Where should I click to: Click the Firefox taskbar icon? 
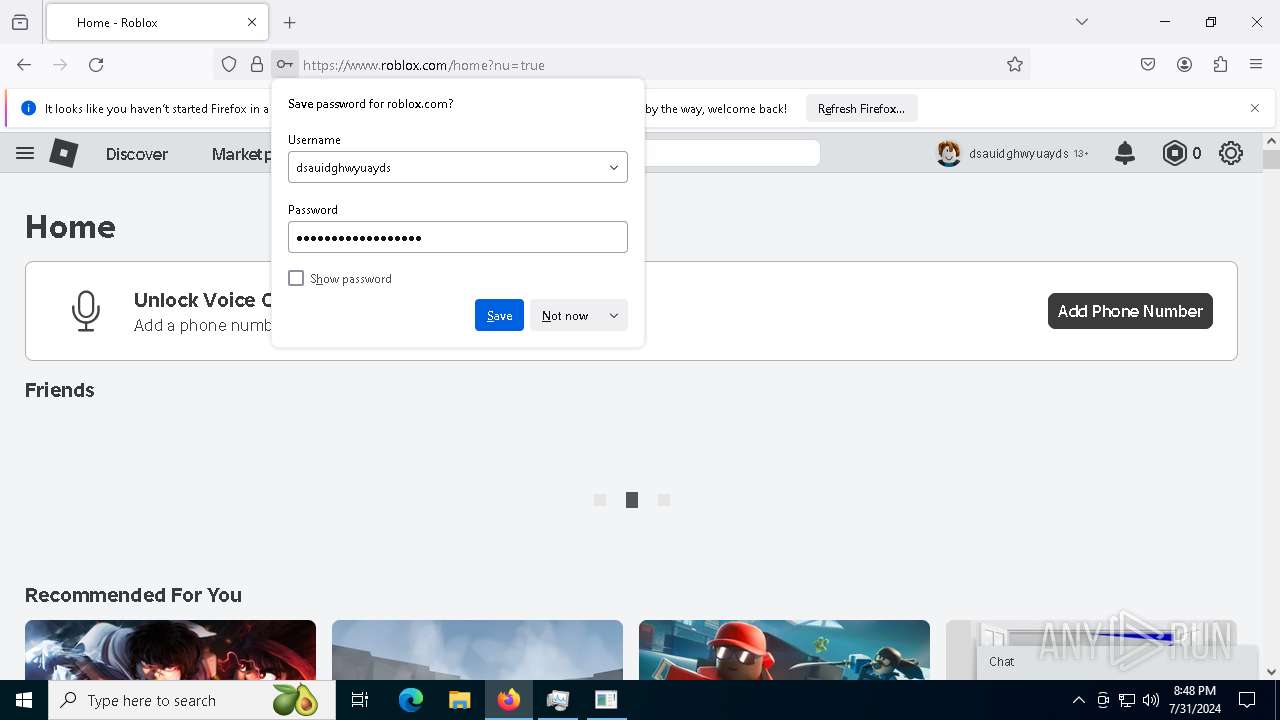pyautogui.click(x=509, y=700)
